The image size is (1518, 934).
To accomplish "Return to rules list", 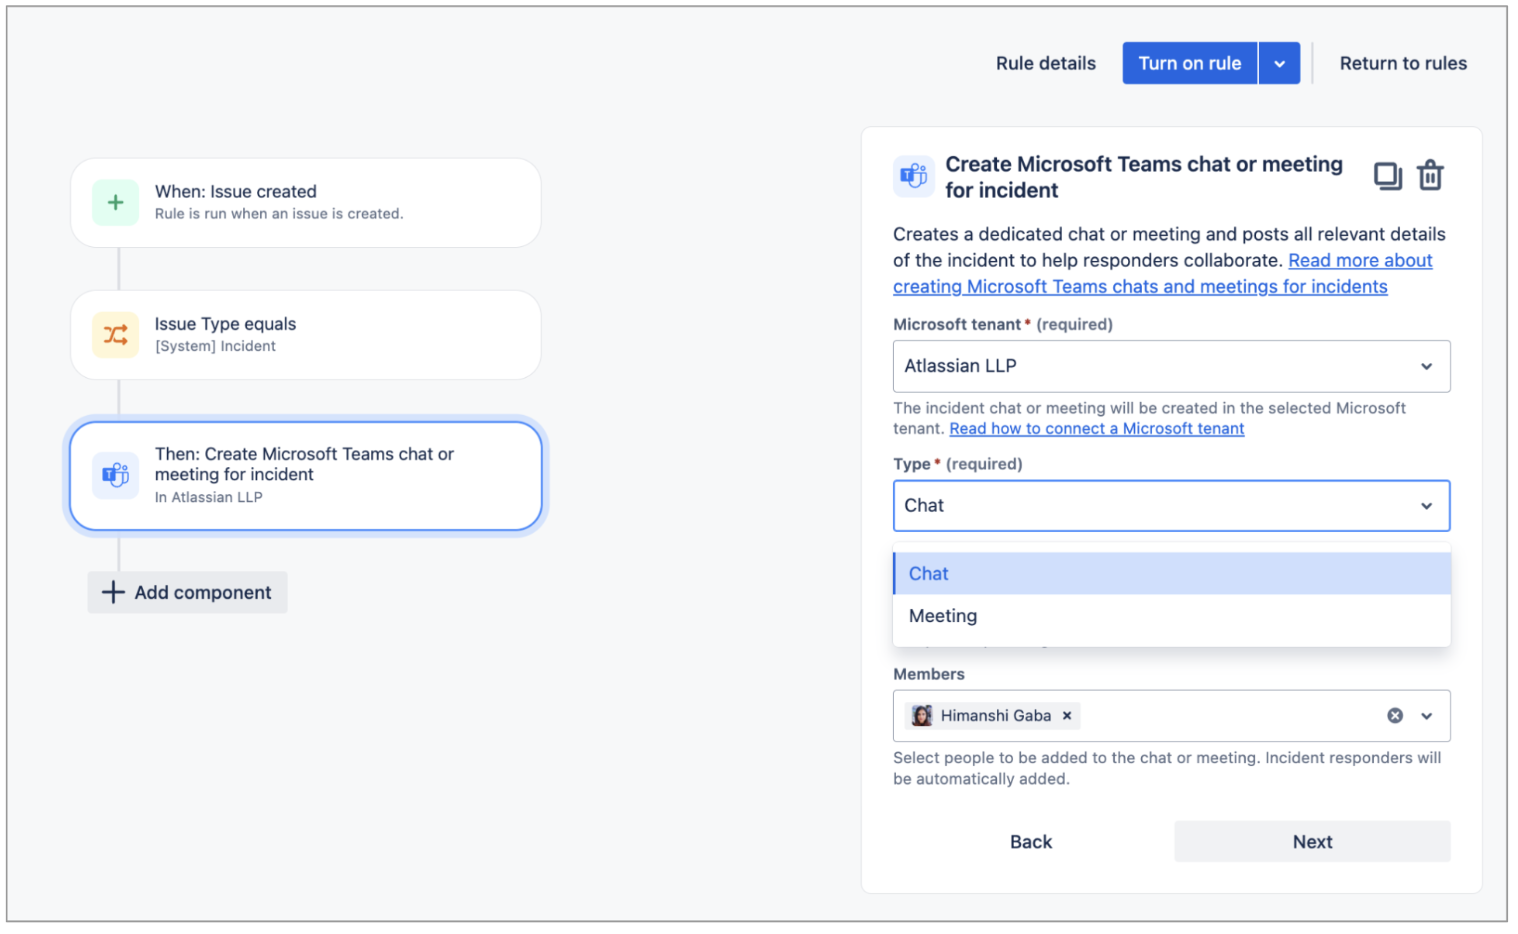I will point(1403,63).
